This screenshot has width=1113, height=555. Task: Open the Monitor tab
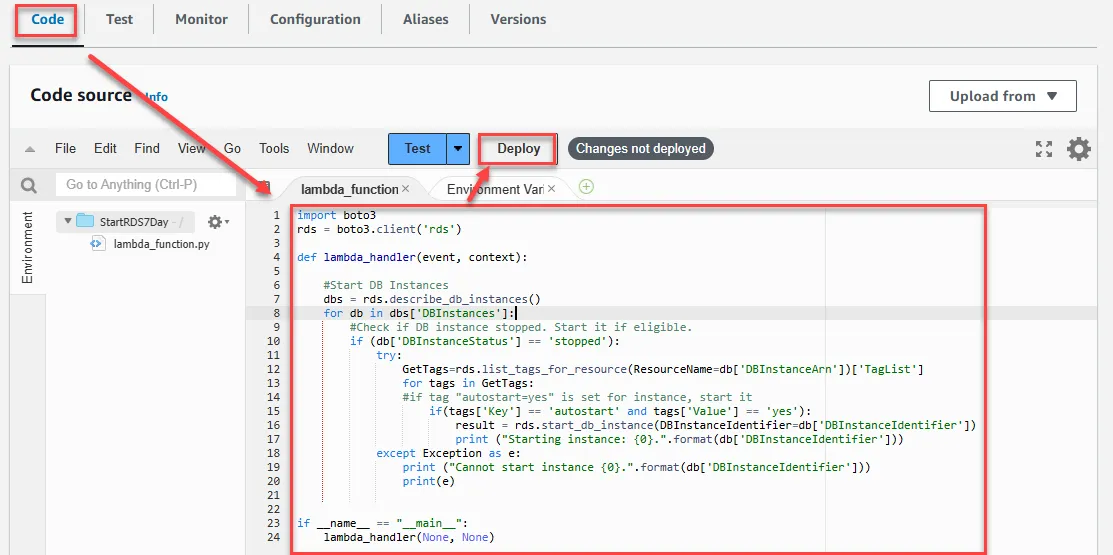(202, 19)
